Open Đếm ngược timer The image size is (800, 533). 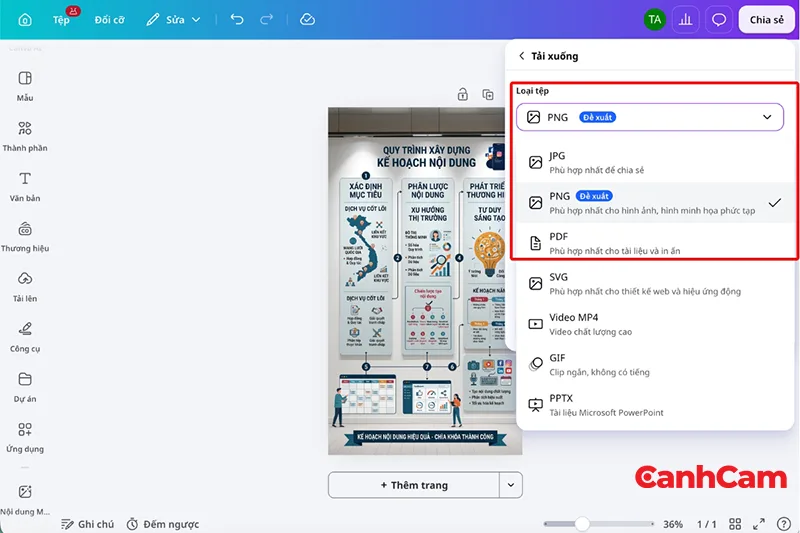point(163,524)
